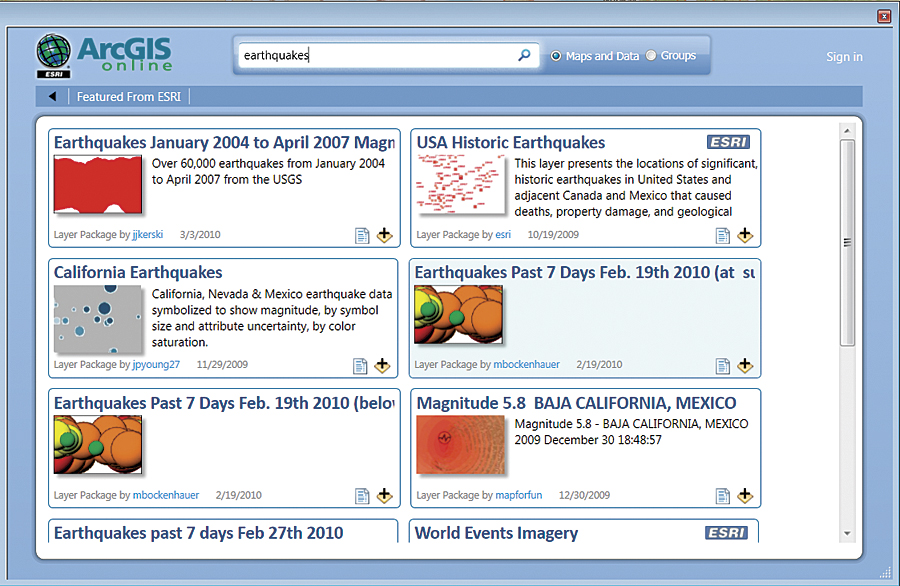900x586 pixels.
Task: Click the date 10/19/2009 on USA Historic card
Action: [x=553, y=234]
